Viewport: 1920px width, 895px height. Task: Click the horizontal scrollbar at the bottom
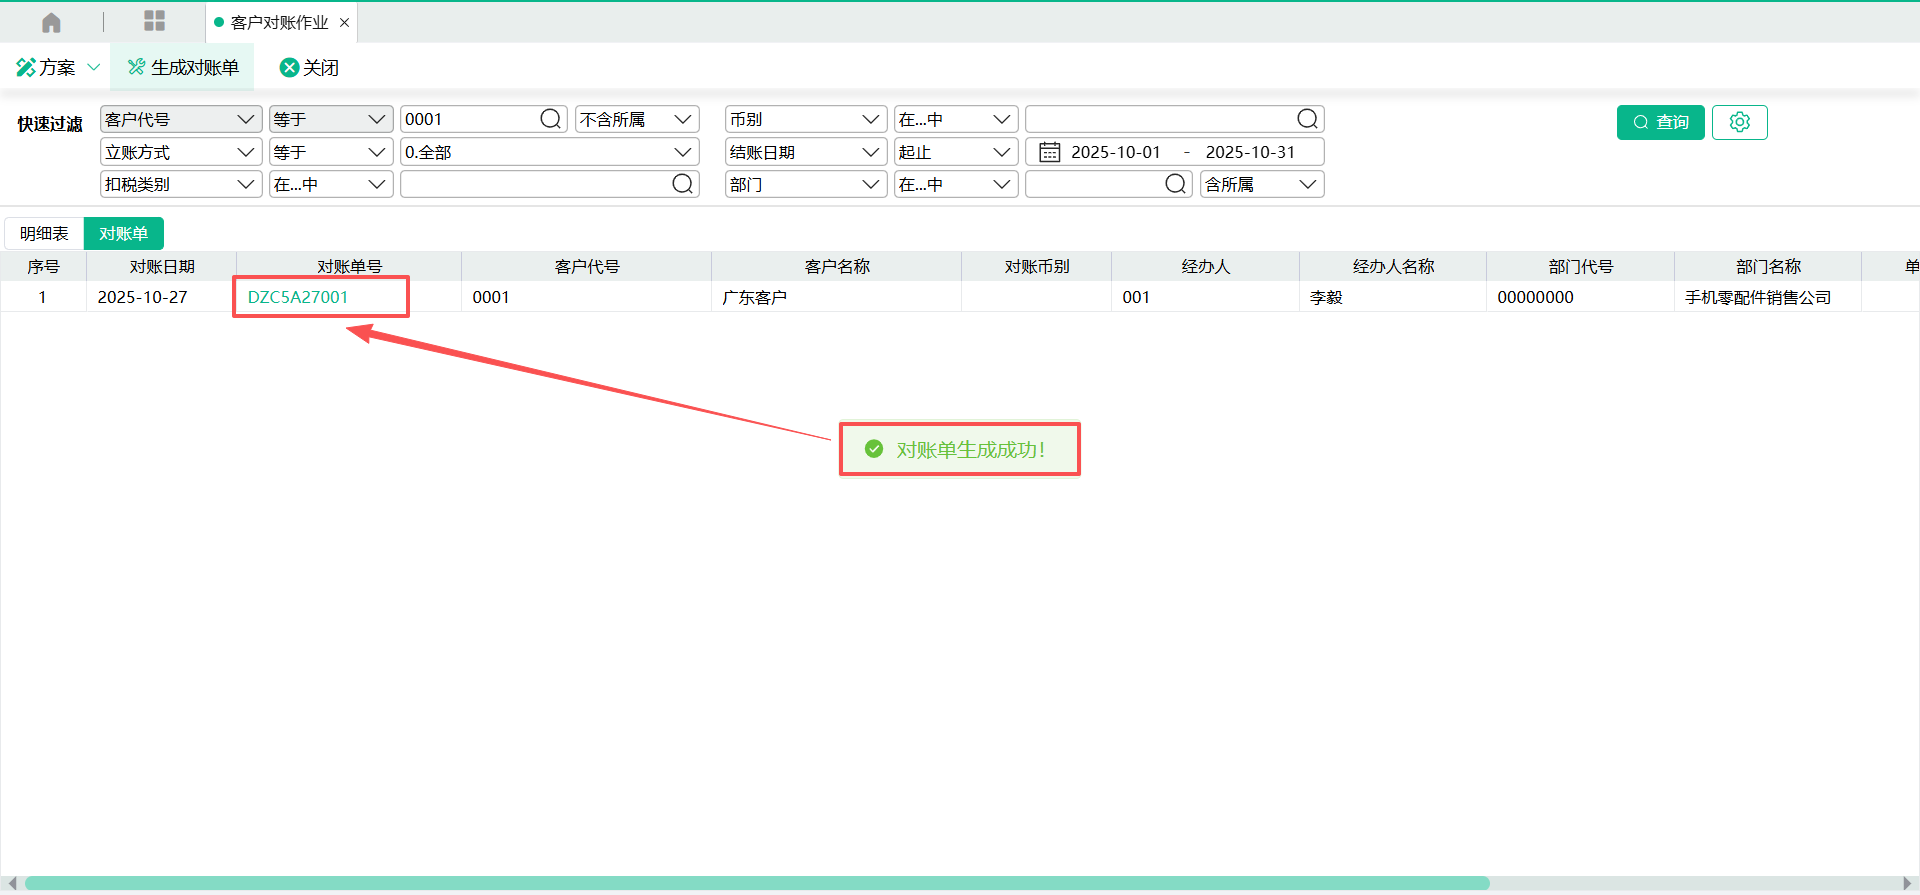coord(756,883)
